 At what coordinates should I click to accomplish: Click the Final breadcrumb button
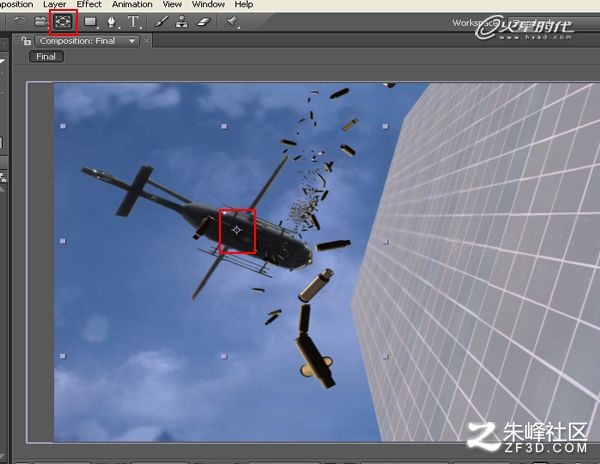(46, 57)
